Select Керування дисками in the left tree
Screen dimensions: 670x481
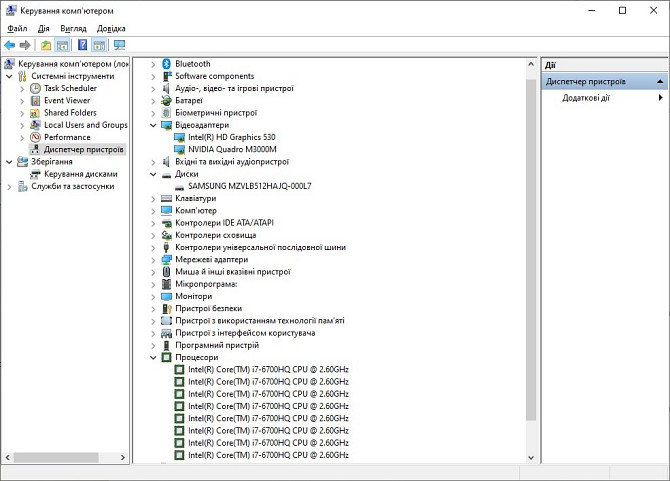tap(81, 174)
